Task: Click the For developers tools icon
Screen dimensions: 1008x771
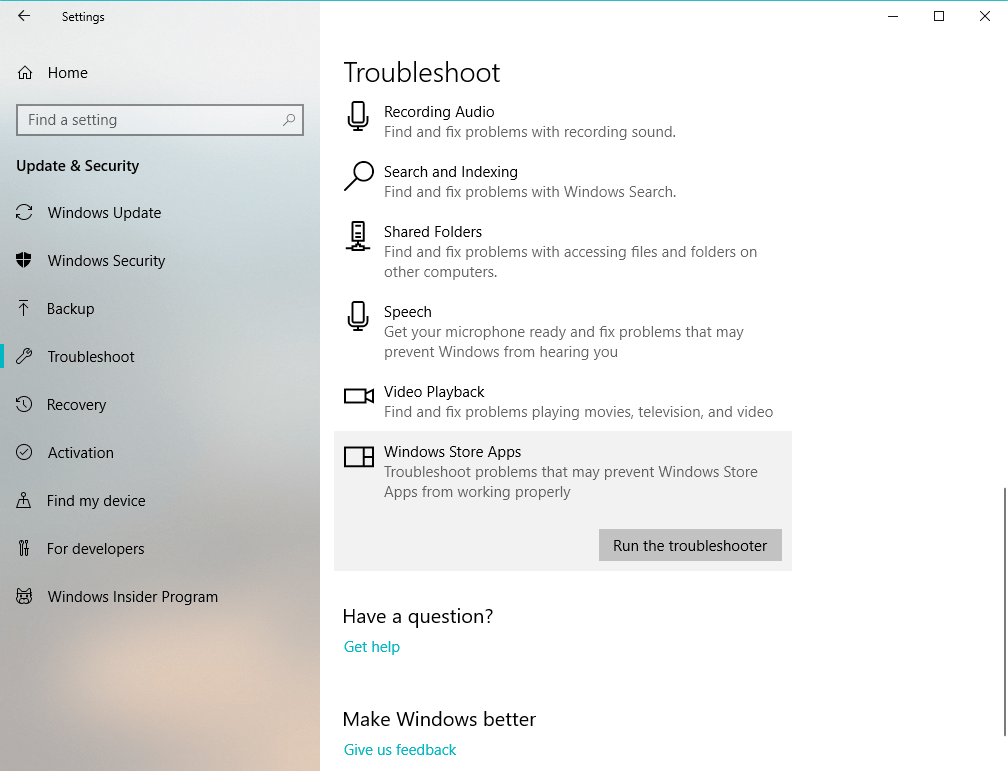Action: pyautogui.click(x=24, y=549)
